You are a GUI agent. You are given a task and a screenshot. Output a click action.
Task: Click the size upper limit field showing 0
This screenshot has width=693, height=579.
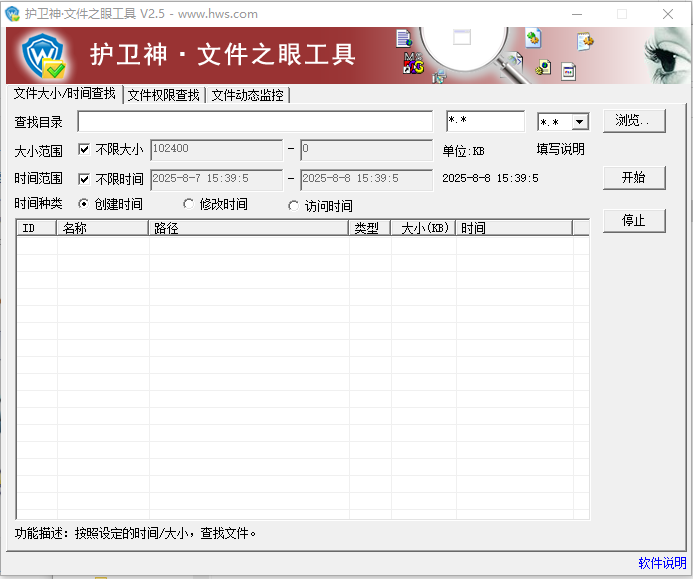click(366, 150)
